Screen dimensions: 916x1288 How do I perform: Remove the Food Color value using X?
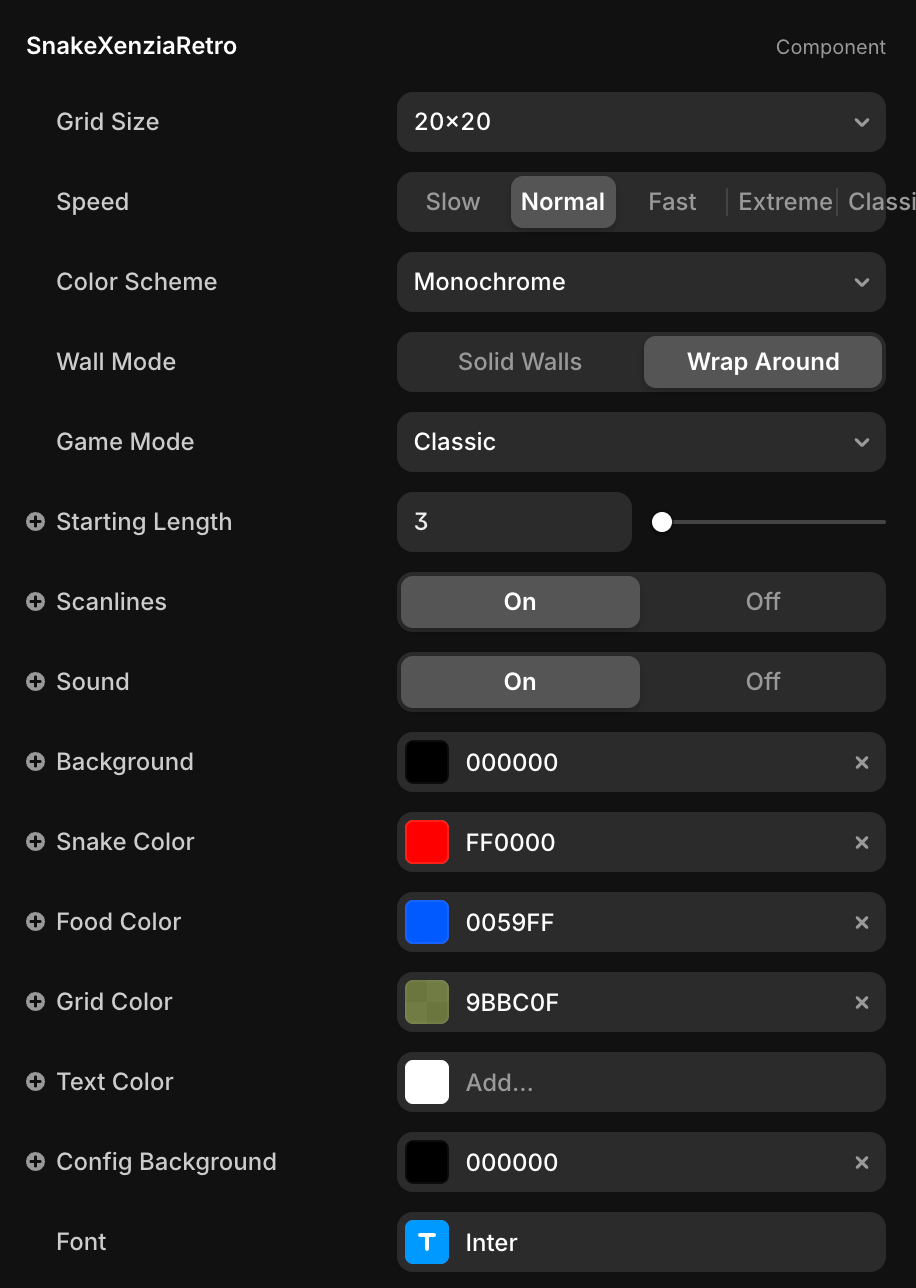point(861,922)
